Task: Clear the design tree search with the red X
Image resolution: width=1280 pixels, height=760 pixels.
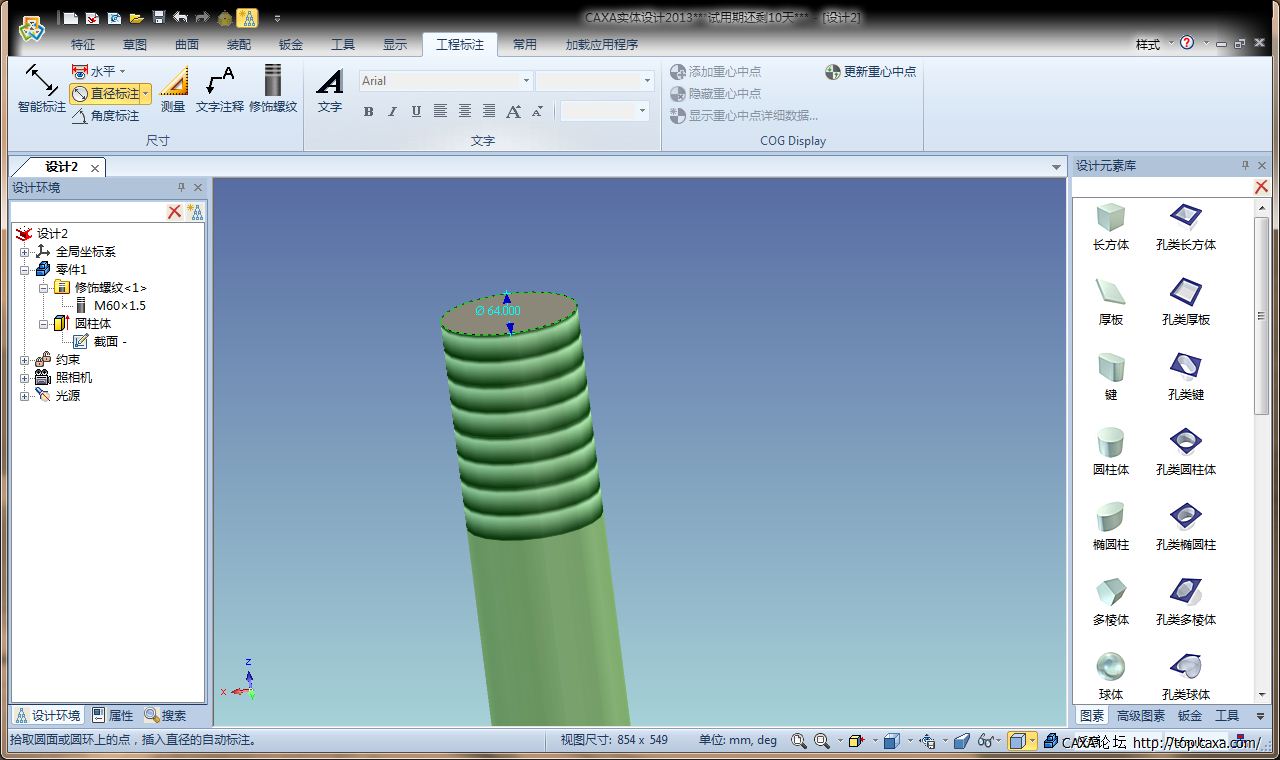Action: coord(174,211)
